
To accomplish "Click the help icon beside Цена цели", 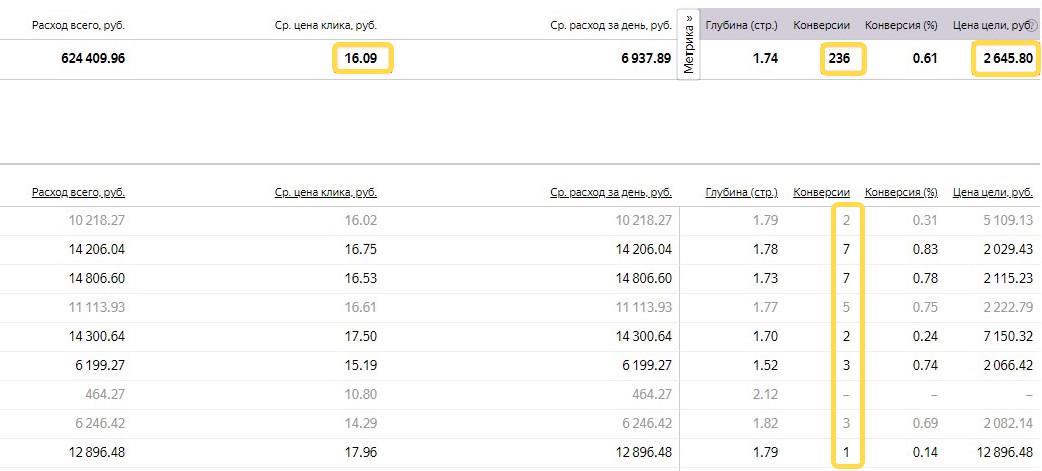I will pyautogui.click(x=1031, y=25).
